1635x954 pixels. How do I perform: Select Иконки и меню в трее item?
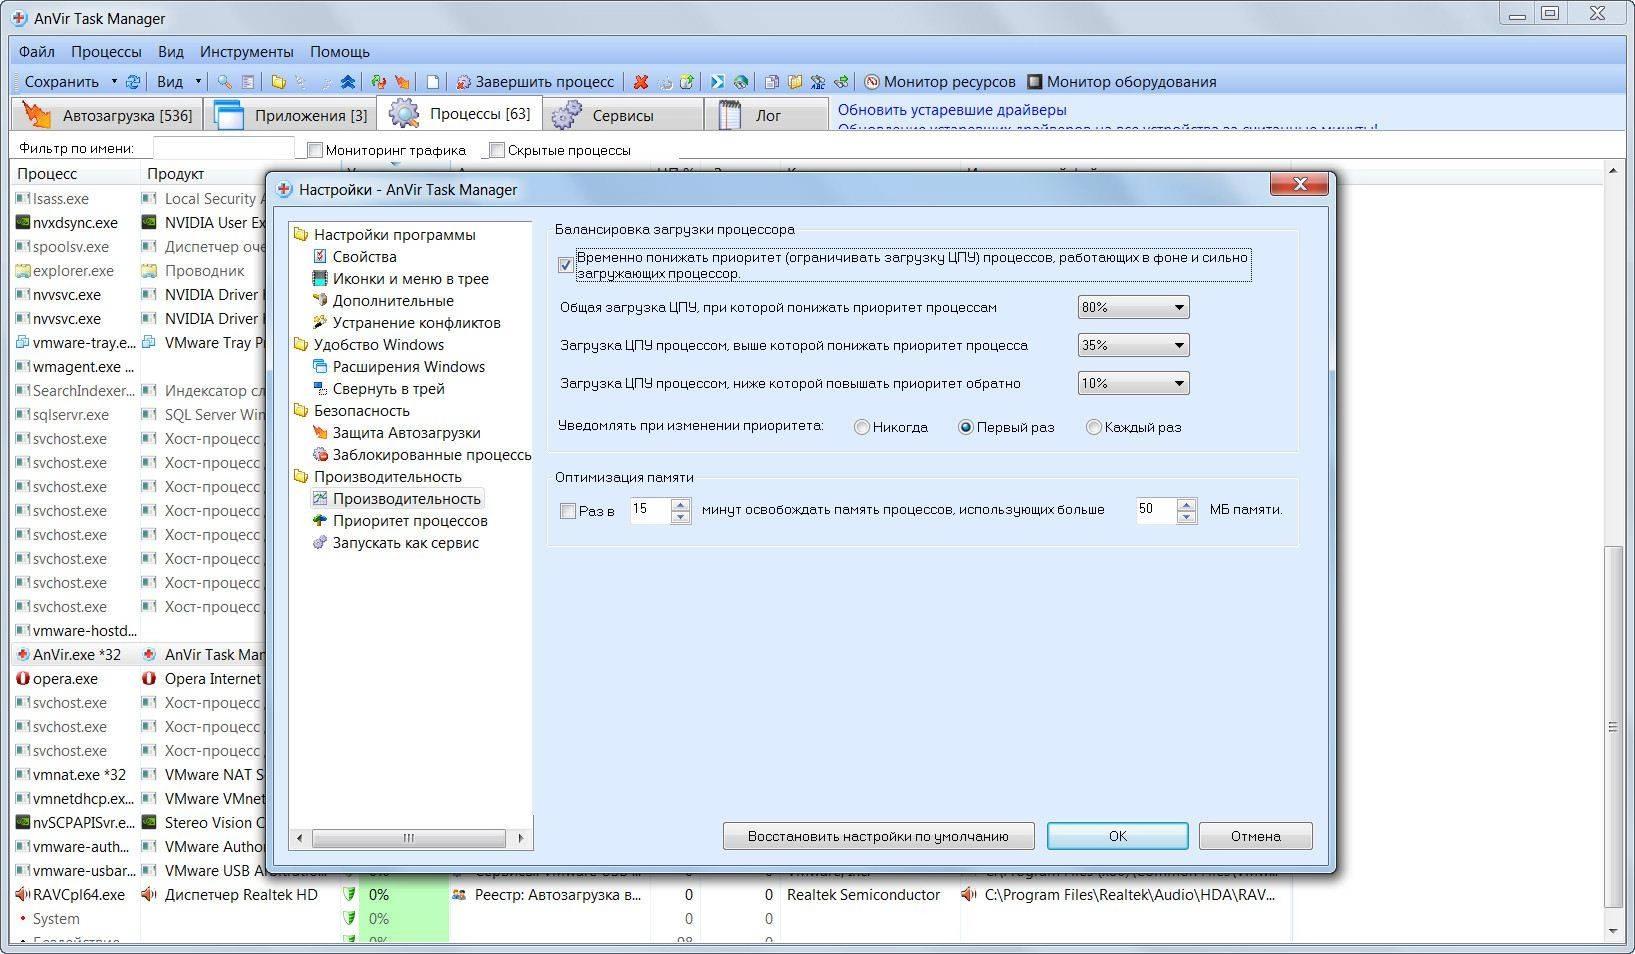[x=410, y=279]
